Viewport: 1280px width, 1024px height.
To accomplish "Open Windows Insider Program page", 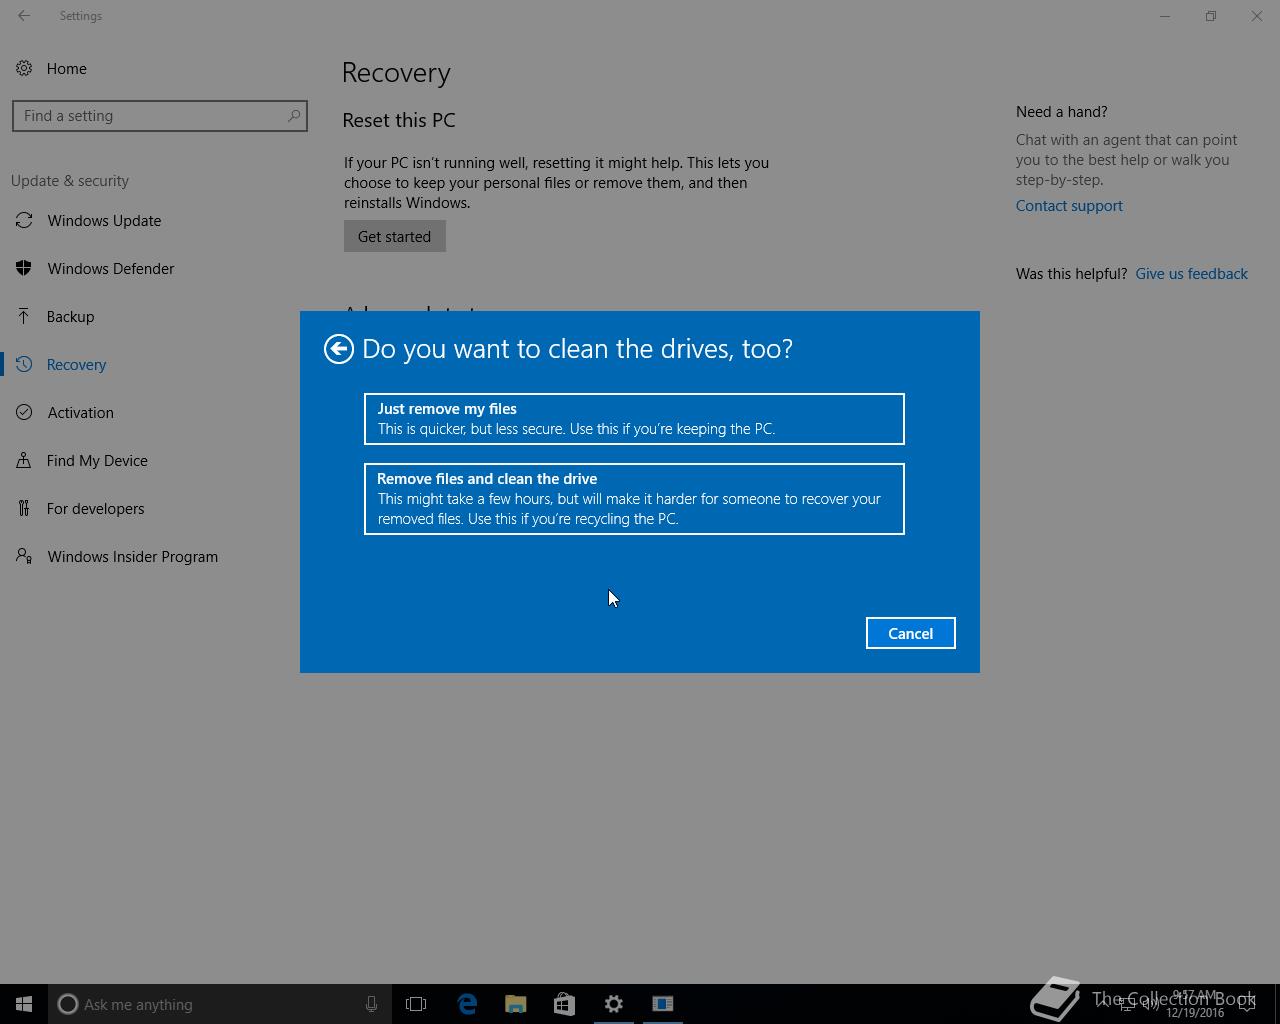I will (x=132, y=557).
